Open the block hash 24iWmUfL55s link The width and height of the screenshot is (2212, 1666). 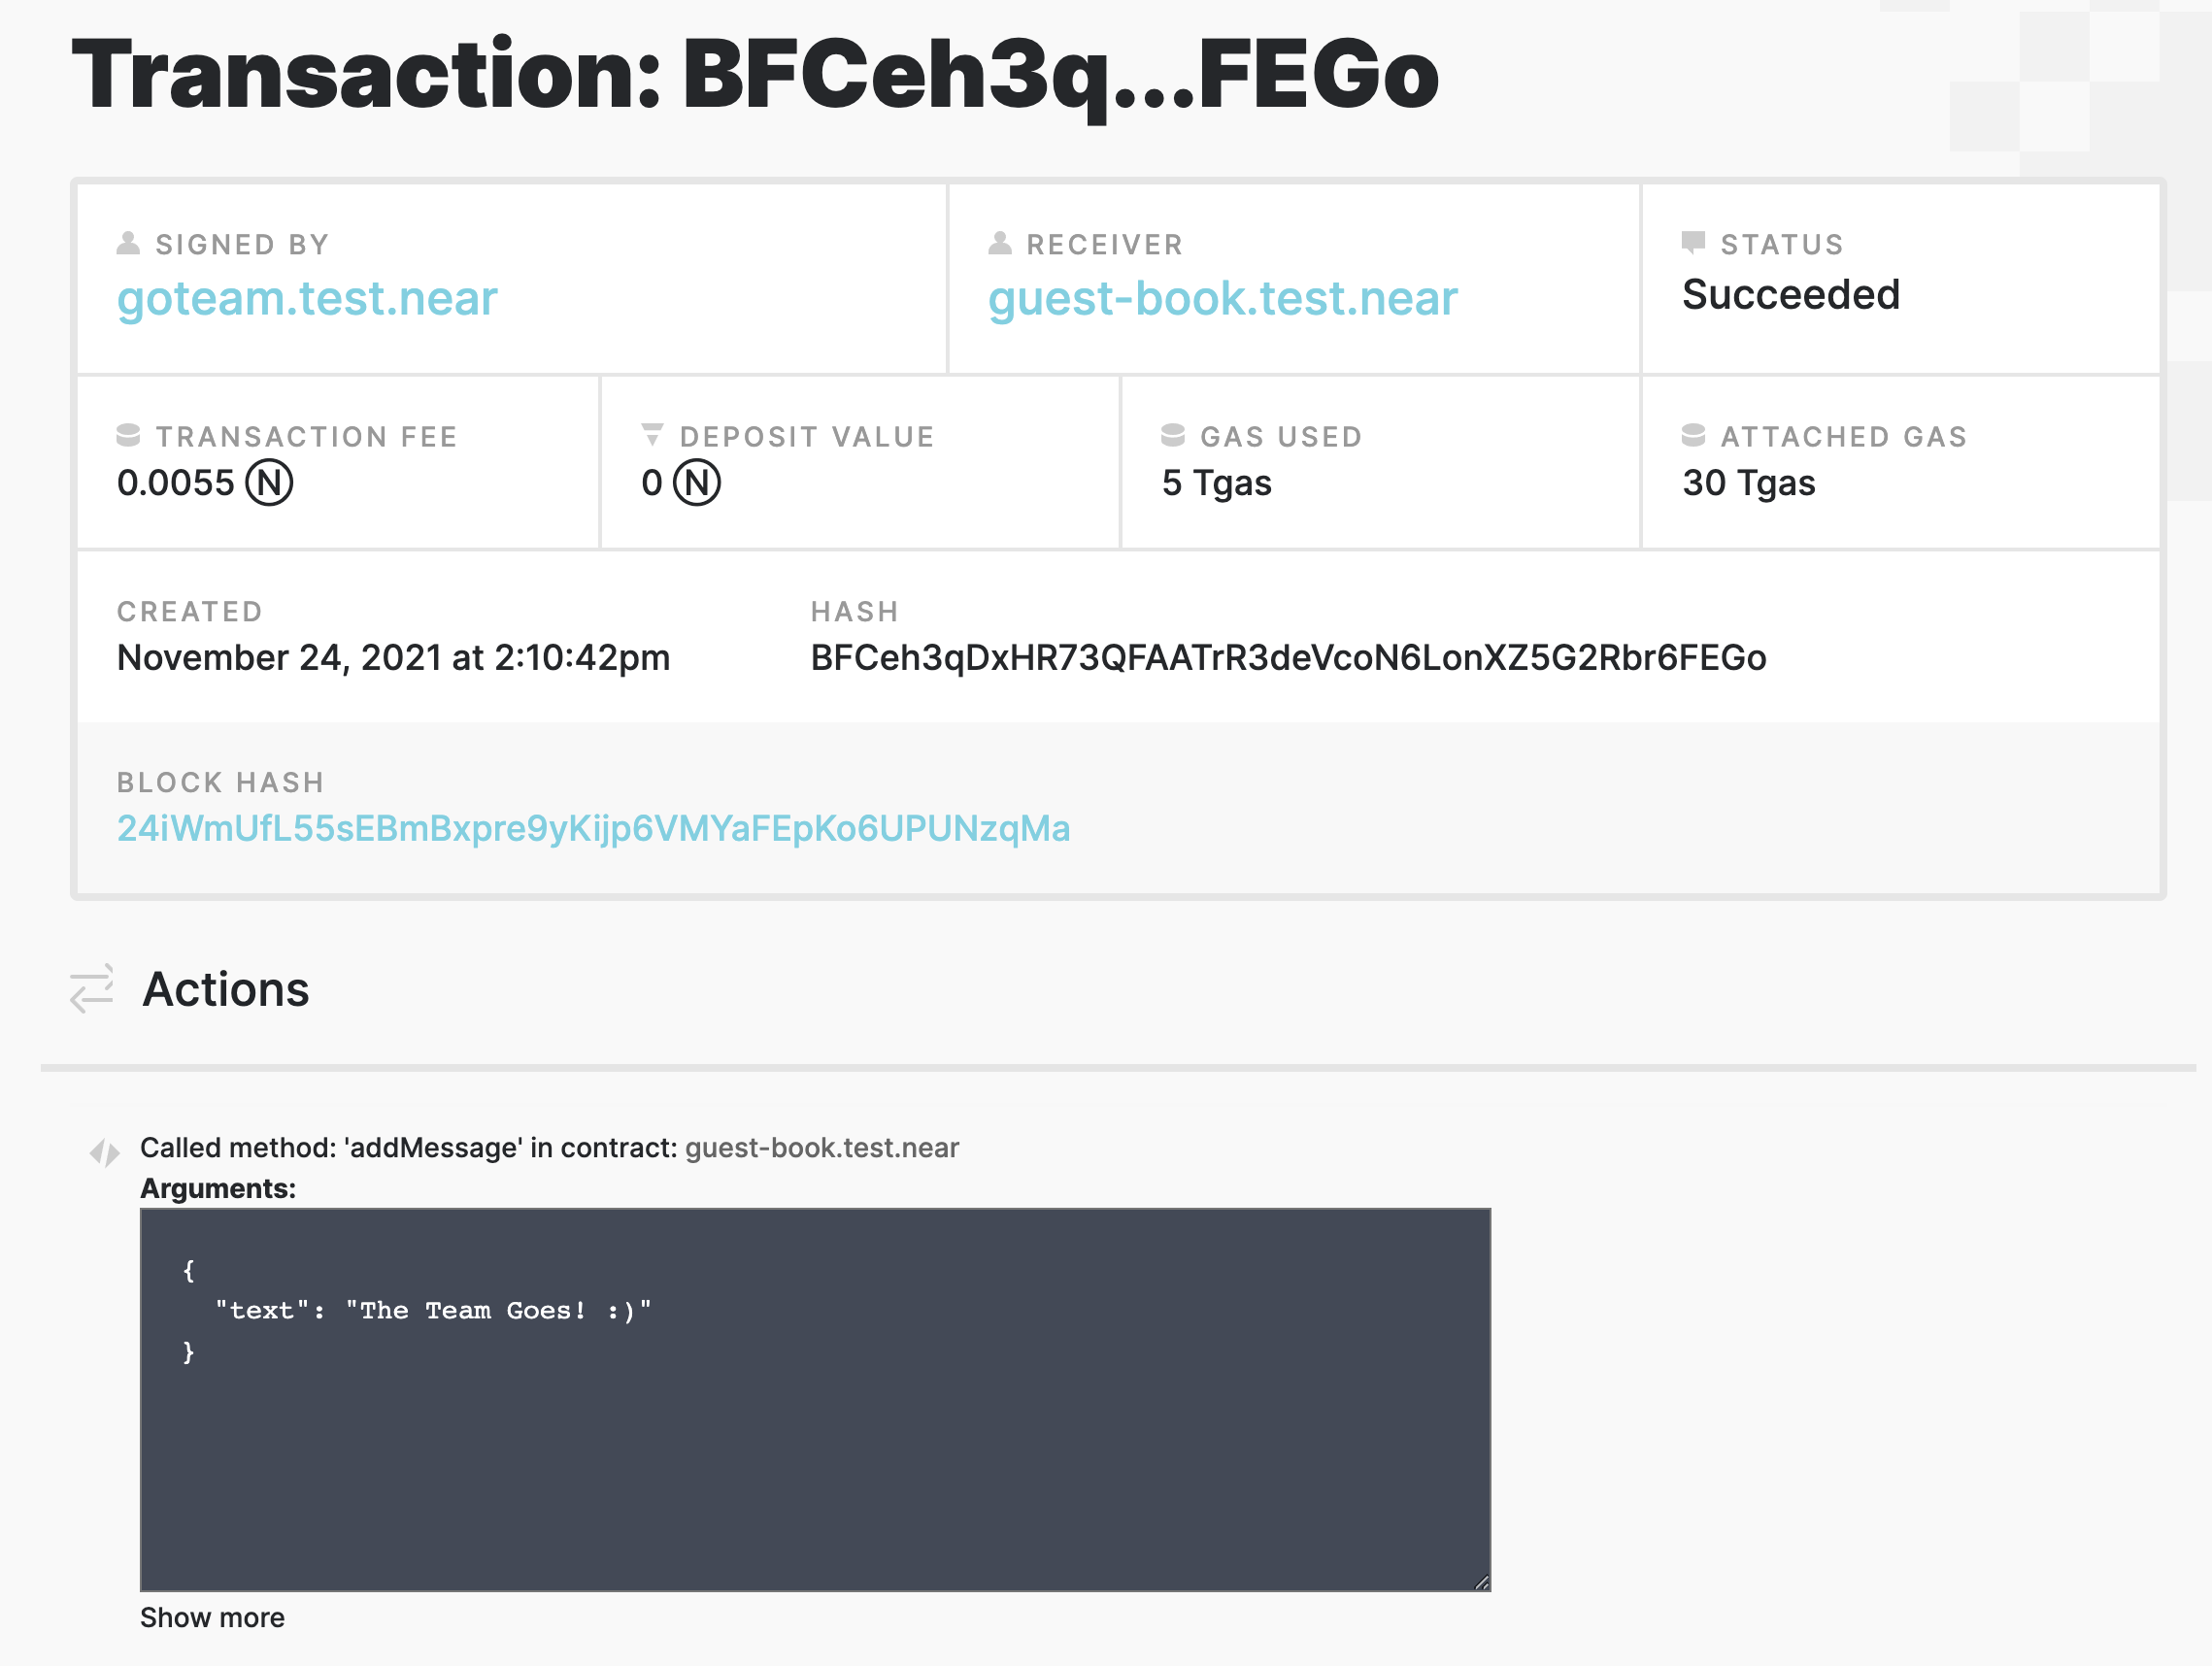tap(593, 828)
